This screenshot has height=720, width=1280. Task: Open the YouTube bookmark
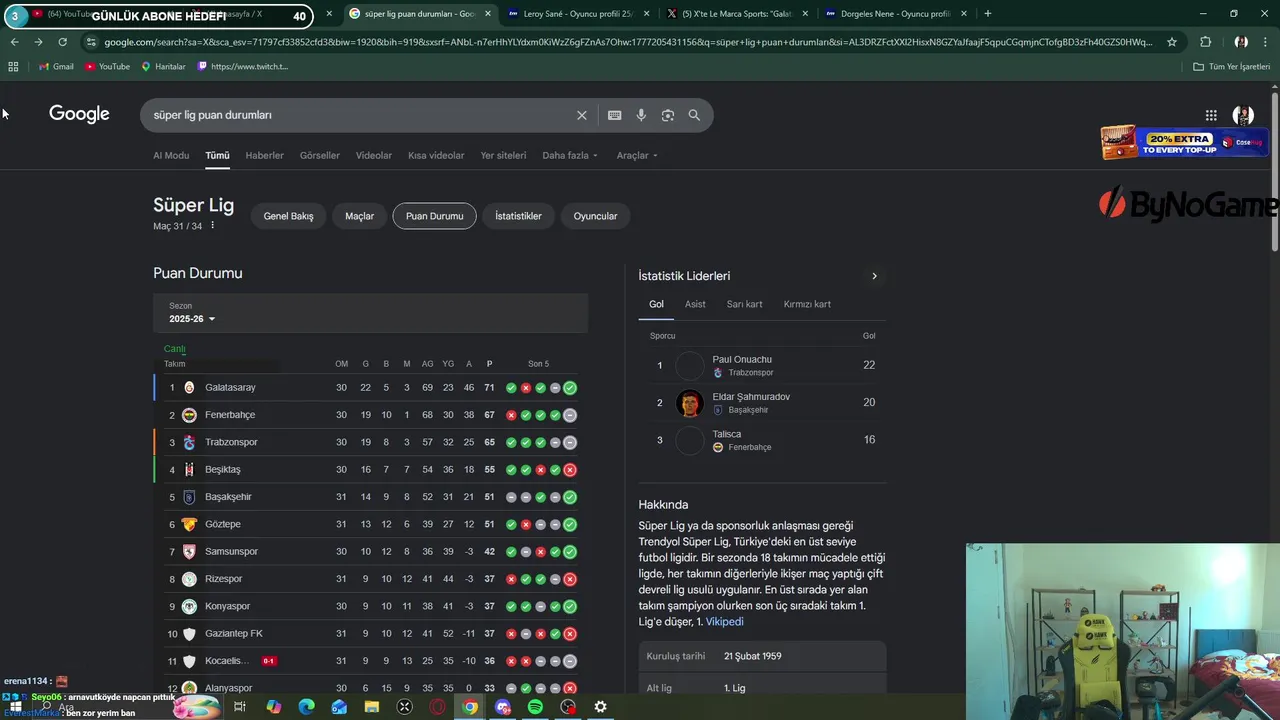107,66
